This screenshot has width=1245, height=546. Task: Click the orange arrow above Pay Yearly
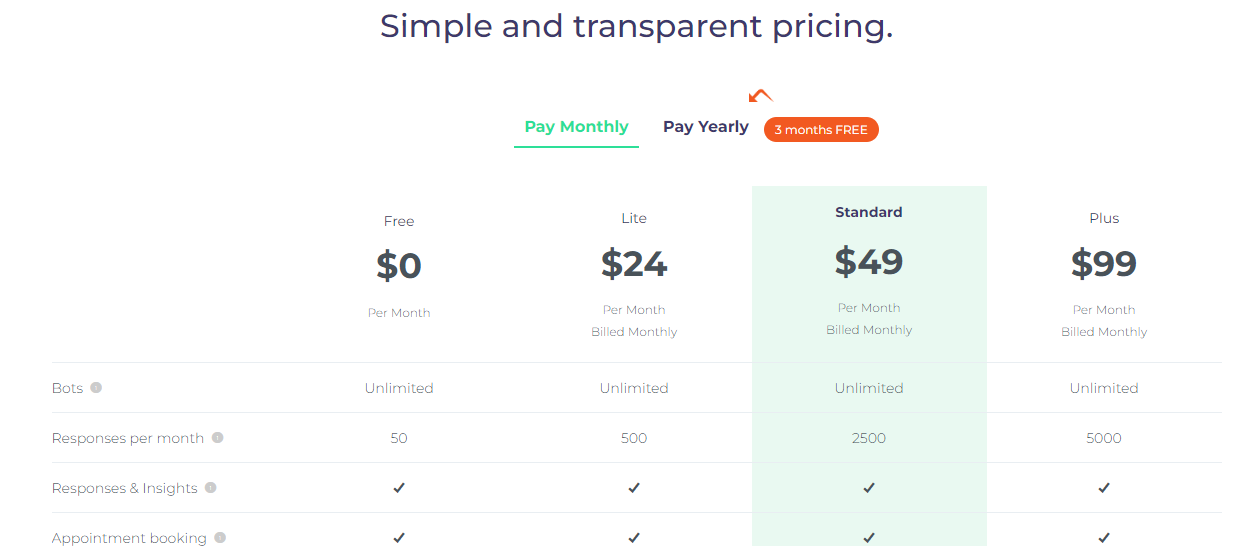coord(760,96)
